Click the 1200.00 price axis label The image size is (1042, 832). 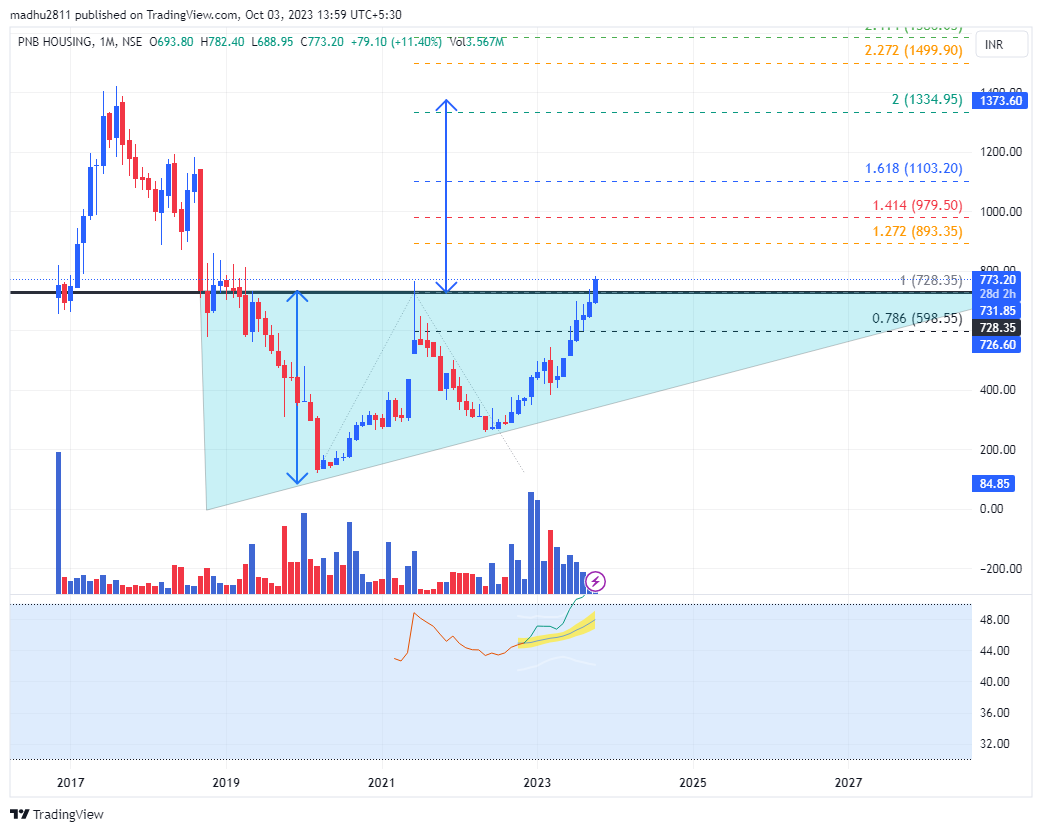[1001, 152]
